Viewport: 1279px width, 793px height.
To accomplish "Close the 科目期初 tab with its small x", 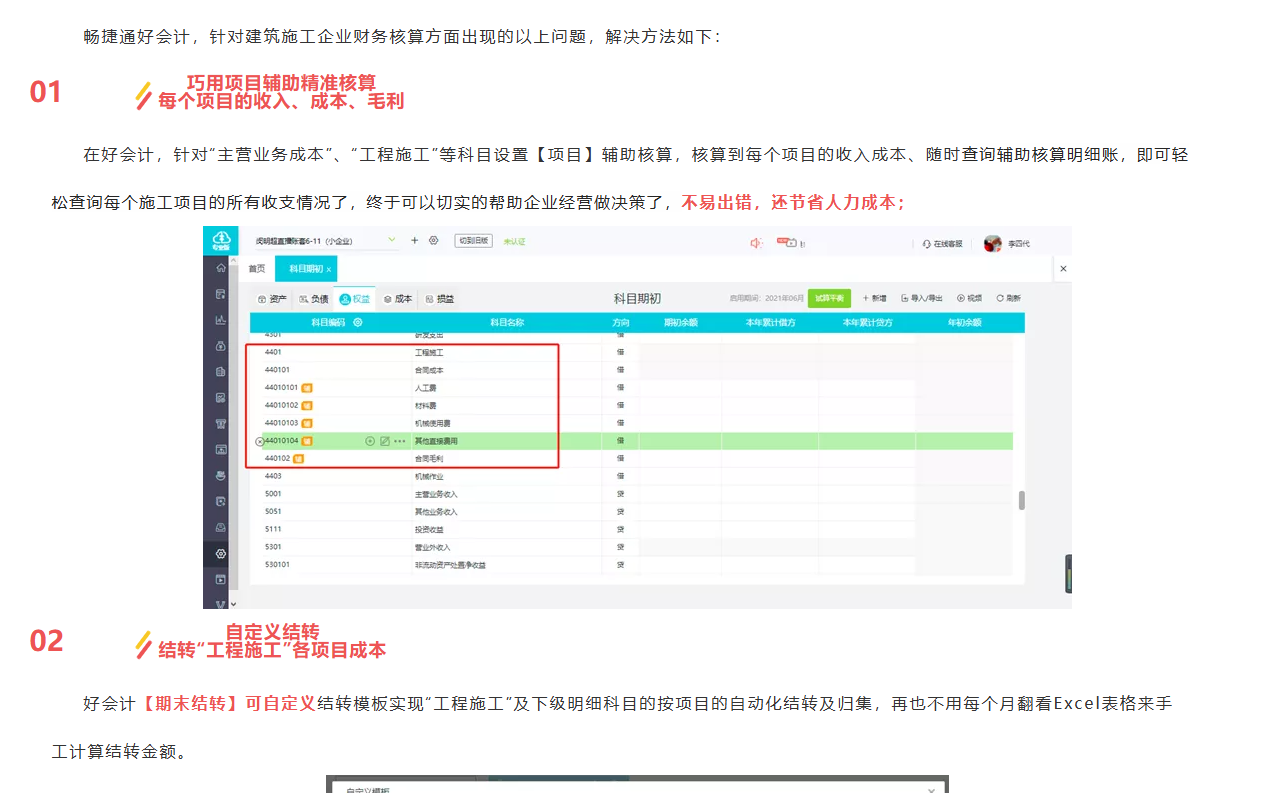I will 329,269.
